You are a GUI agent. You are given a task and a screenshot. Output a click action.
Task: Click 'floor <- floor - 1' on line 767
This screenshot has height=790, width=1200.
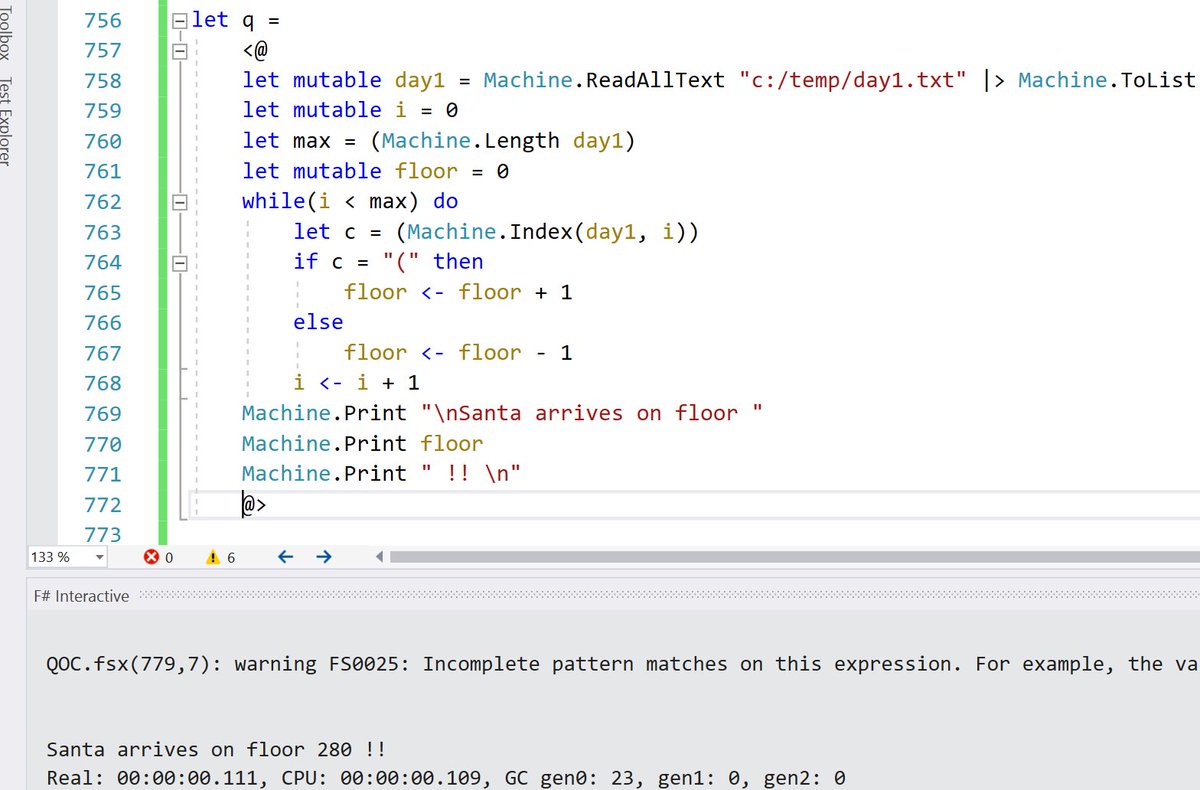(x=458, y=353)
